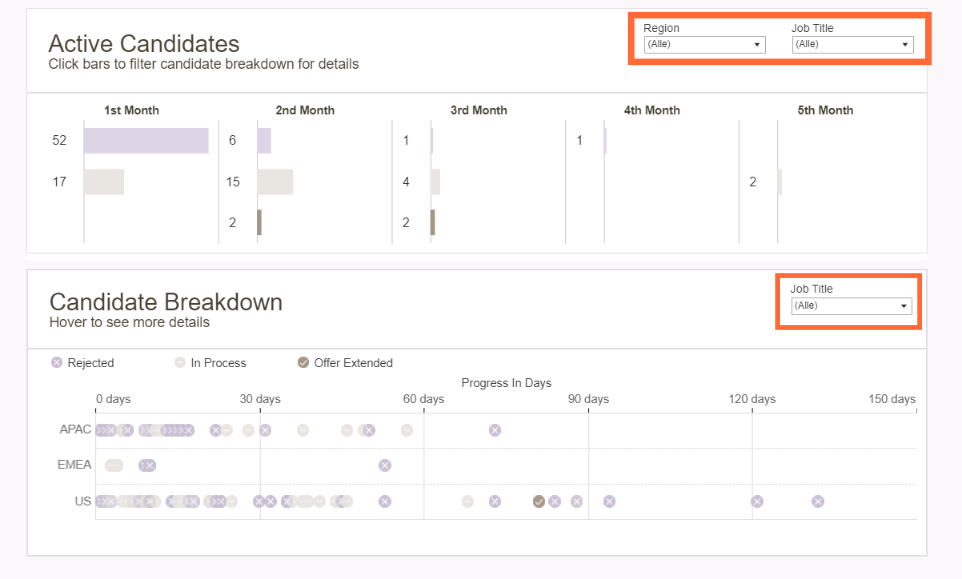Image resolution: width=962 pixels, height=579 pixels.
Task: Select the 3rd Month column header
Action: (x=478, y=110)
